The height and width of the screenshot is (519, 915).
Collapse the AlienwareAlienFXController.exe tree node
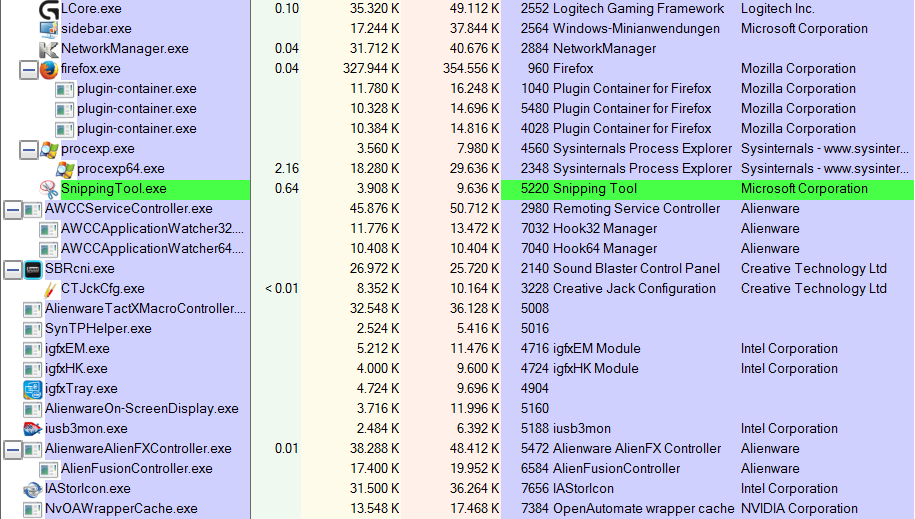click(12, 449)
